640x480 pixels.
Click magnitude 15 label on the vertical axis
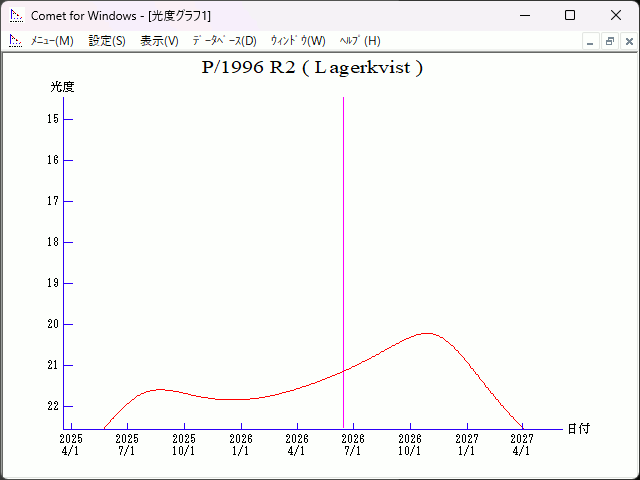point(53,119)
